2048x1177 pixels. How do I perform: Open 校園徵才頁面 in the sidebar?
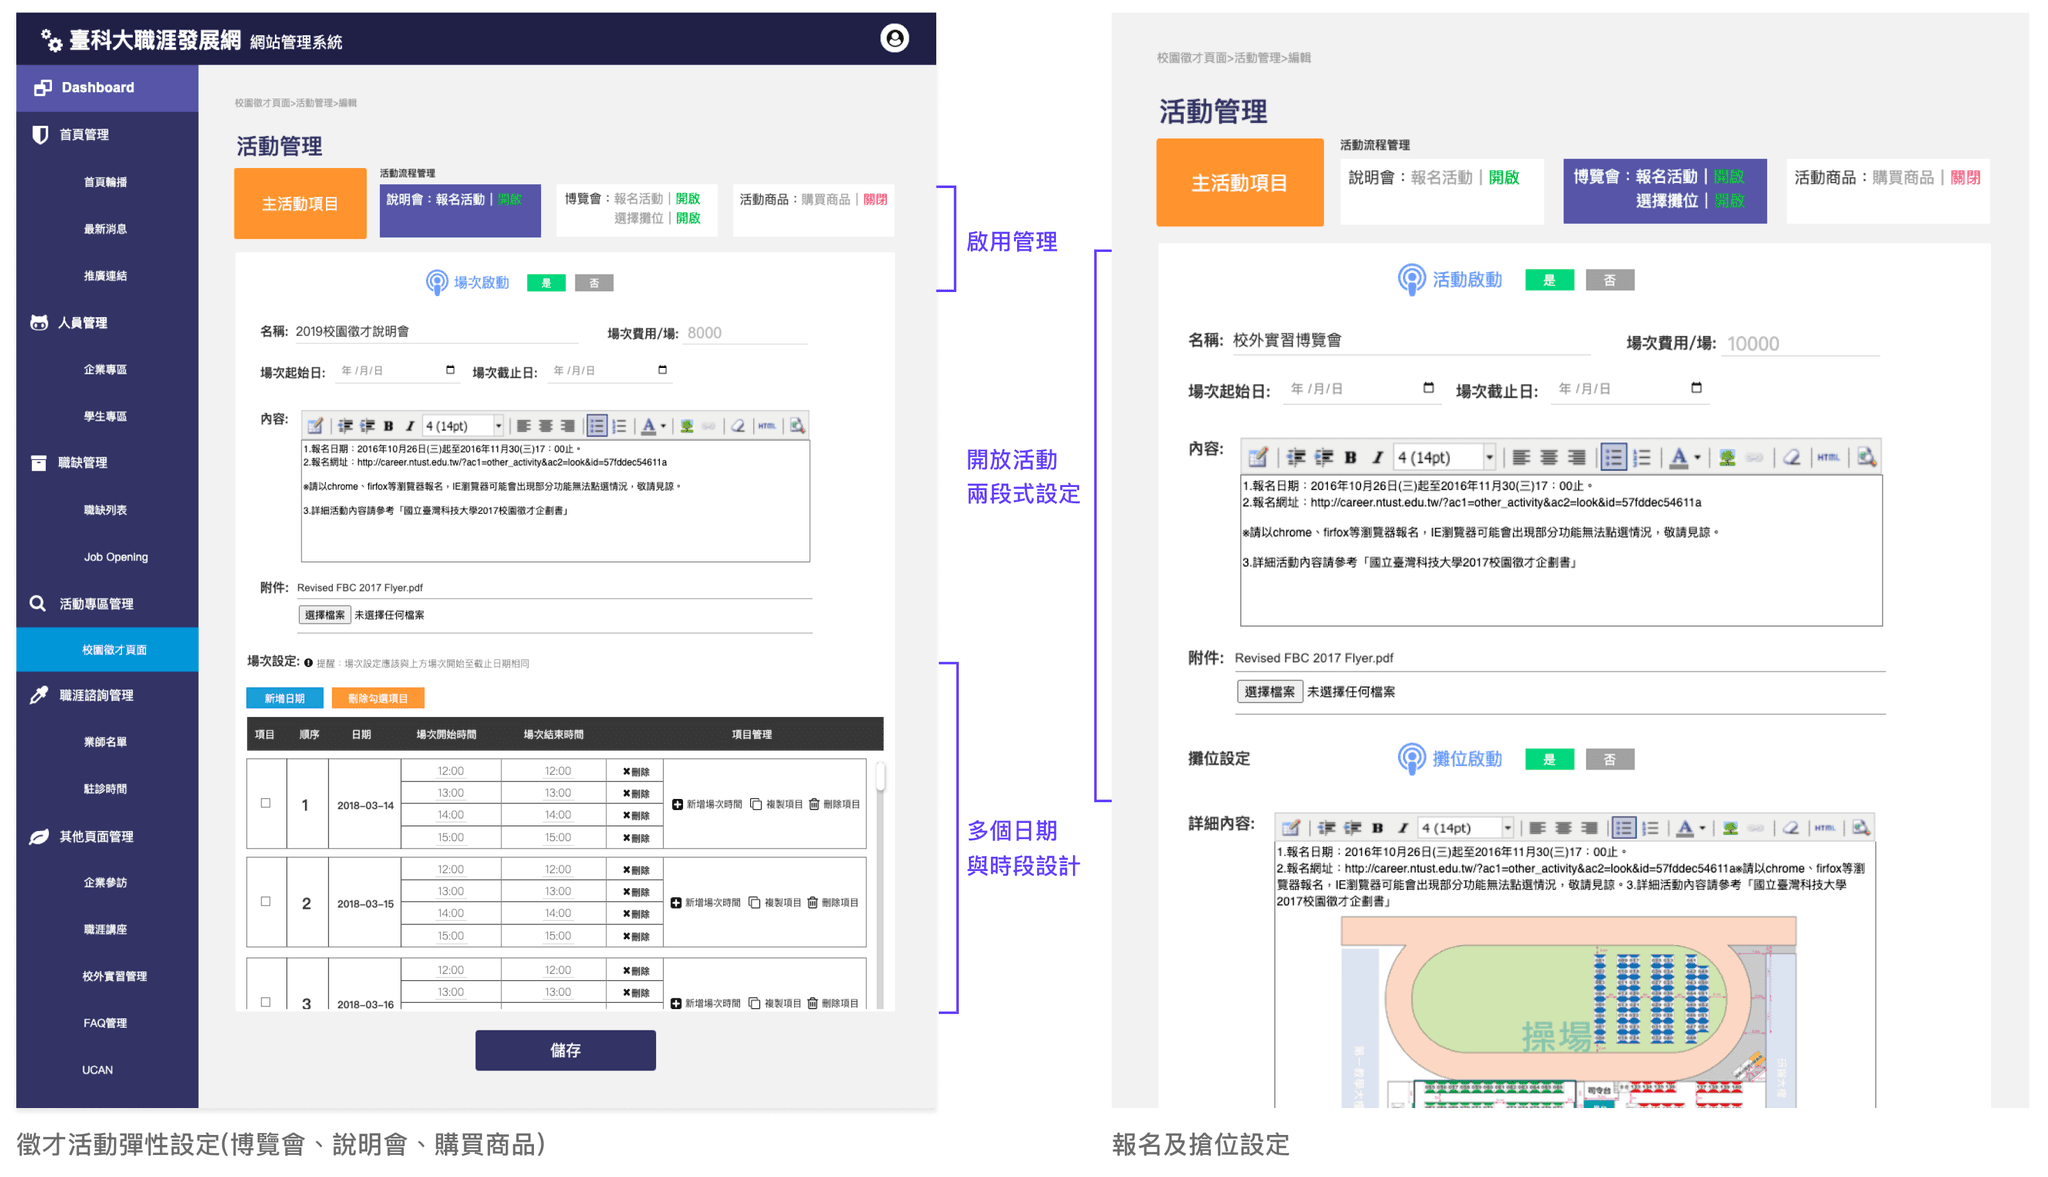[x=114, y=650]
